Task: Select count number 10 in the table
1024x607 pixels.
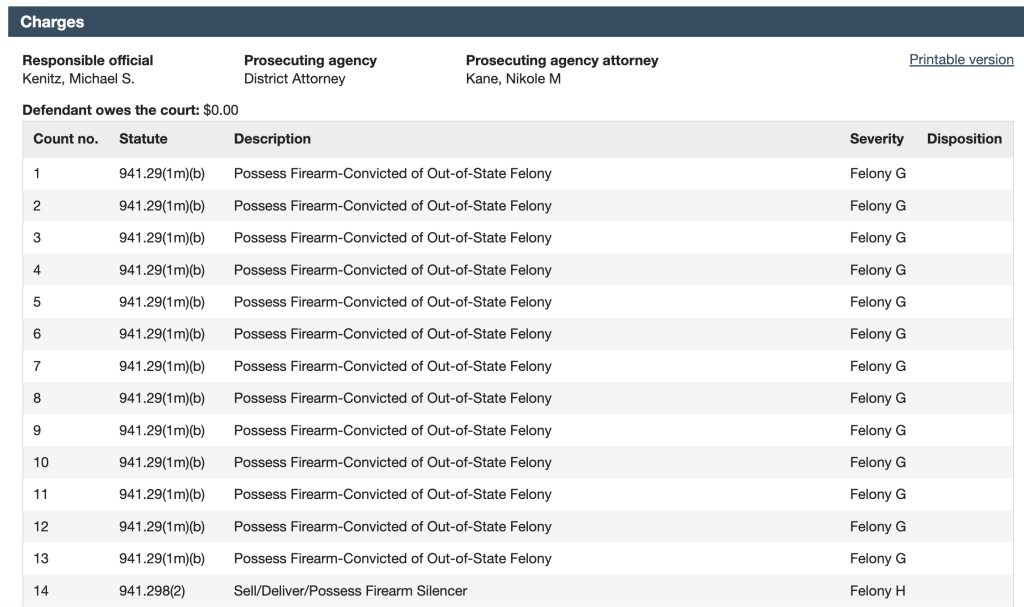Action: click(41, 463)
